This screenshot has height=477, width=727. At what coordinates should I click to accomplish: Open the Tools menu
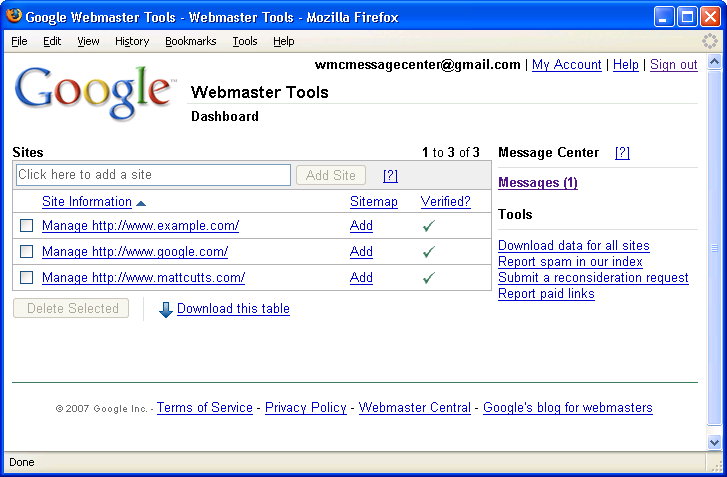click(x=245, y=41)
